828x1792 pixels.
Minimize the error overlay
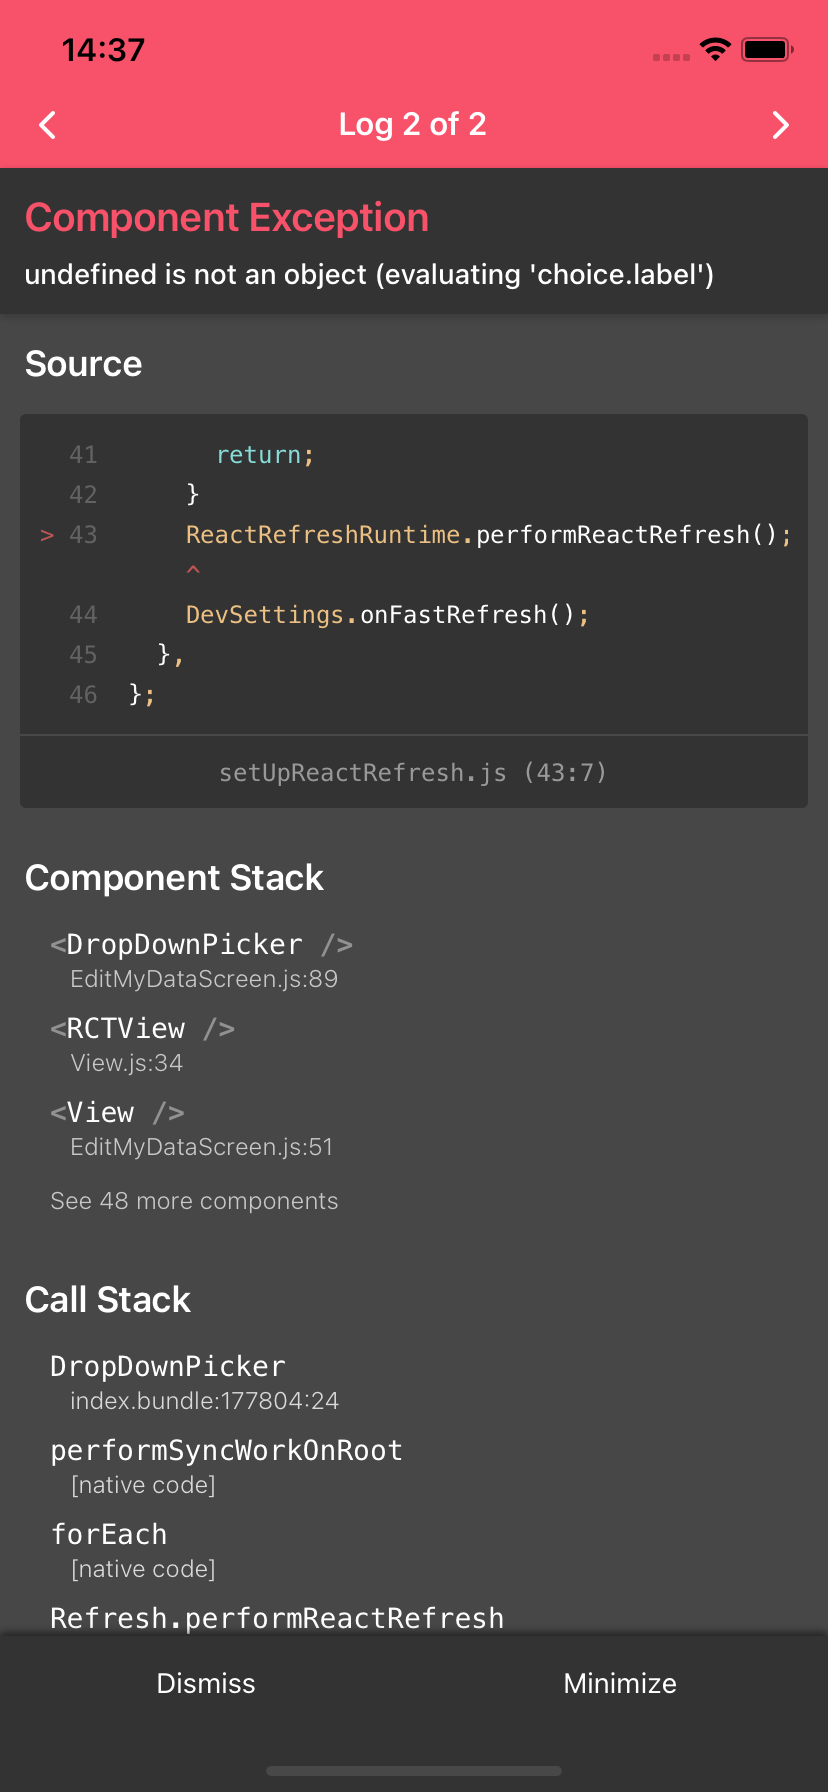[x=619, y=1683]
